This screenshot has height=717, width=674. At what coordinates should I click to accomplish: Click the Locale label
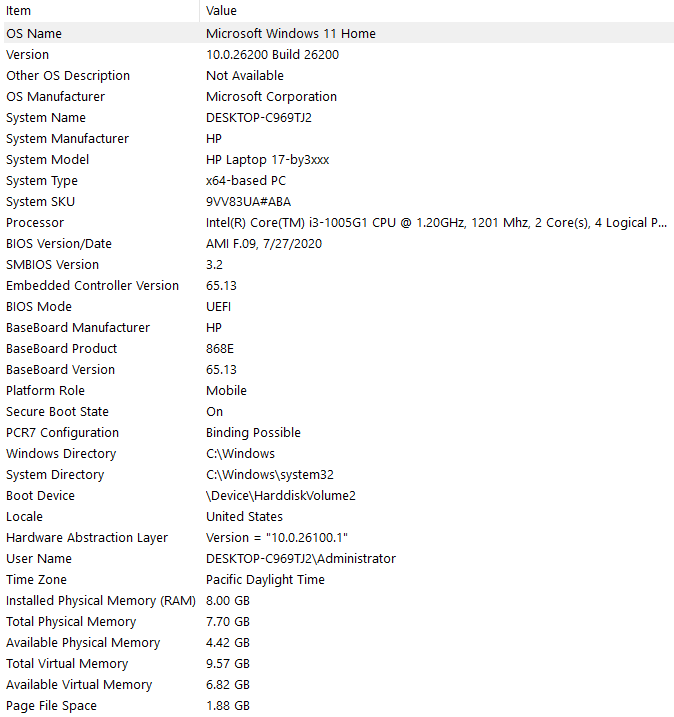pos(24,517)
